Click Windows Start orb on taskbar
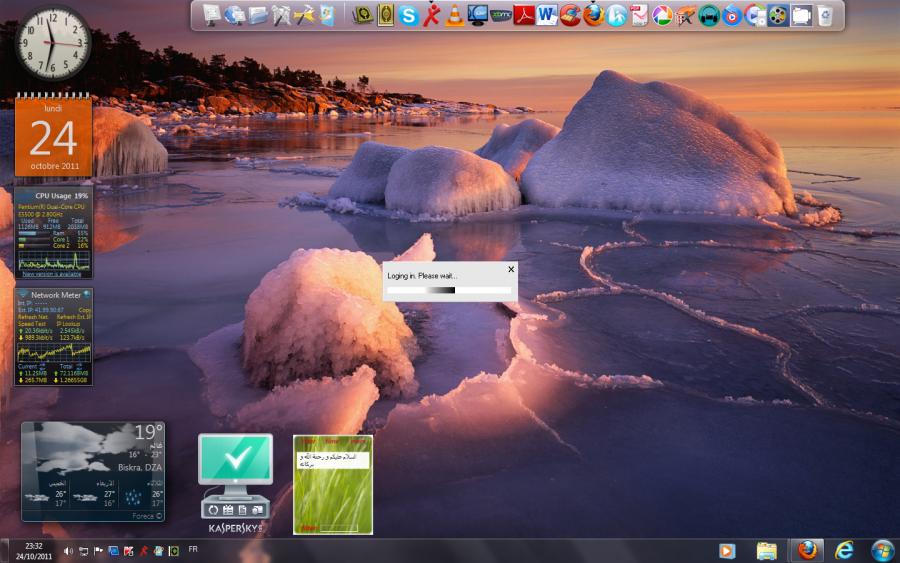Image resolution: width=900 pixels, height=563 pixels. (x=882, y=550)
